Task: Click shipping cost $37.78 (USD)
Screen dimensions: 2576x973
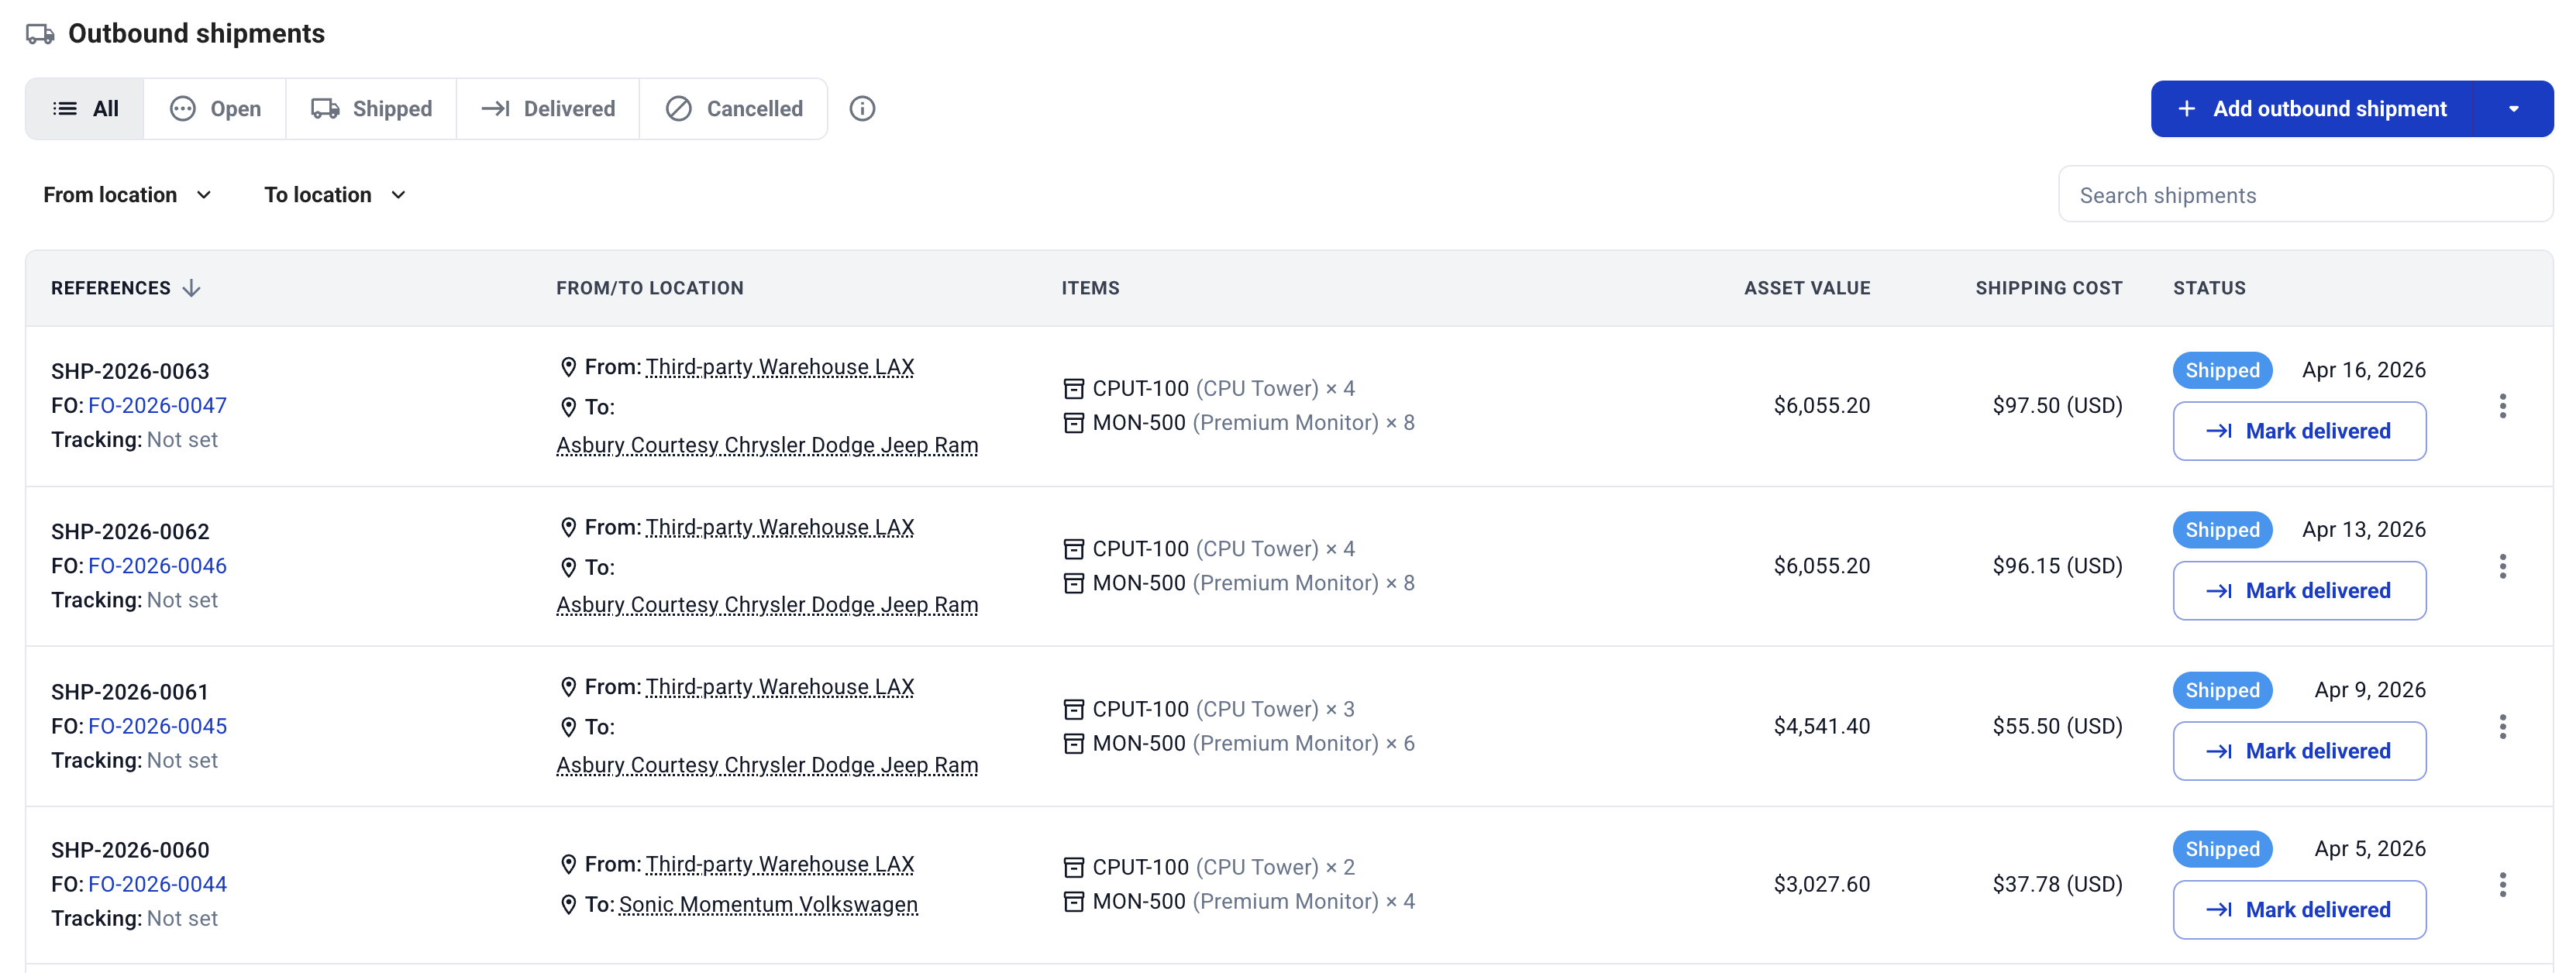Action: pos(2057,884)
